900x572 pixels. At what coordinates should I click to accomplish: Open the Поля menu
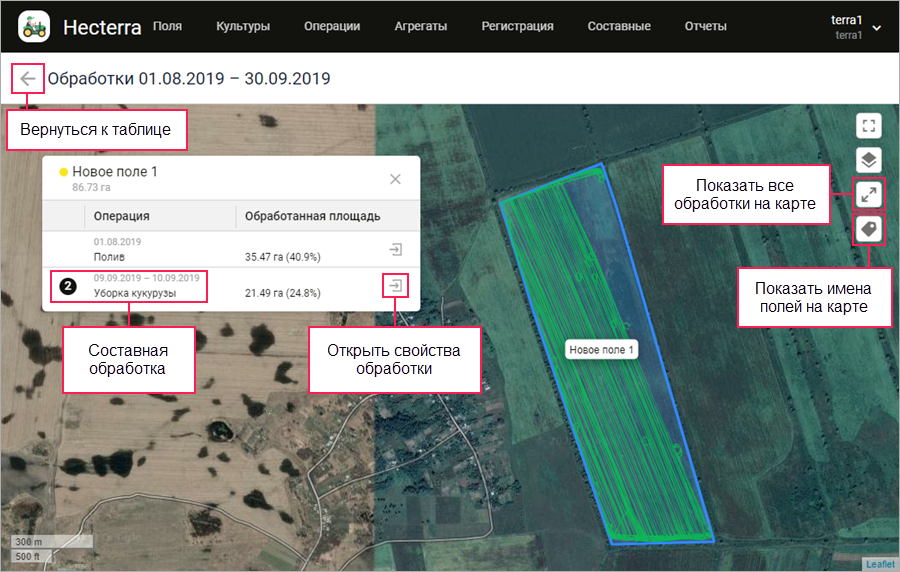coord(167,26)
